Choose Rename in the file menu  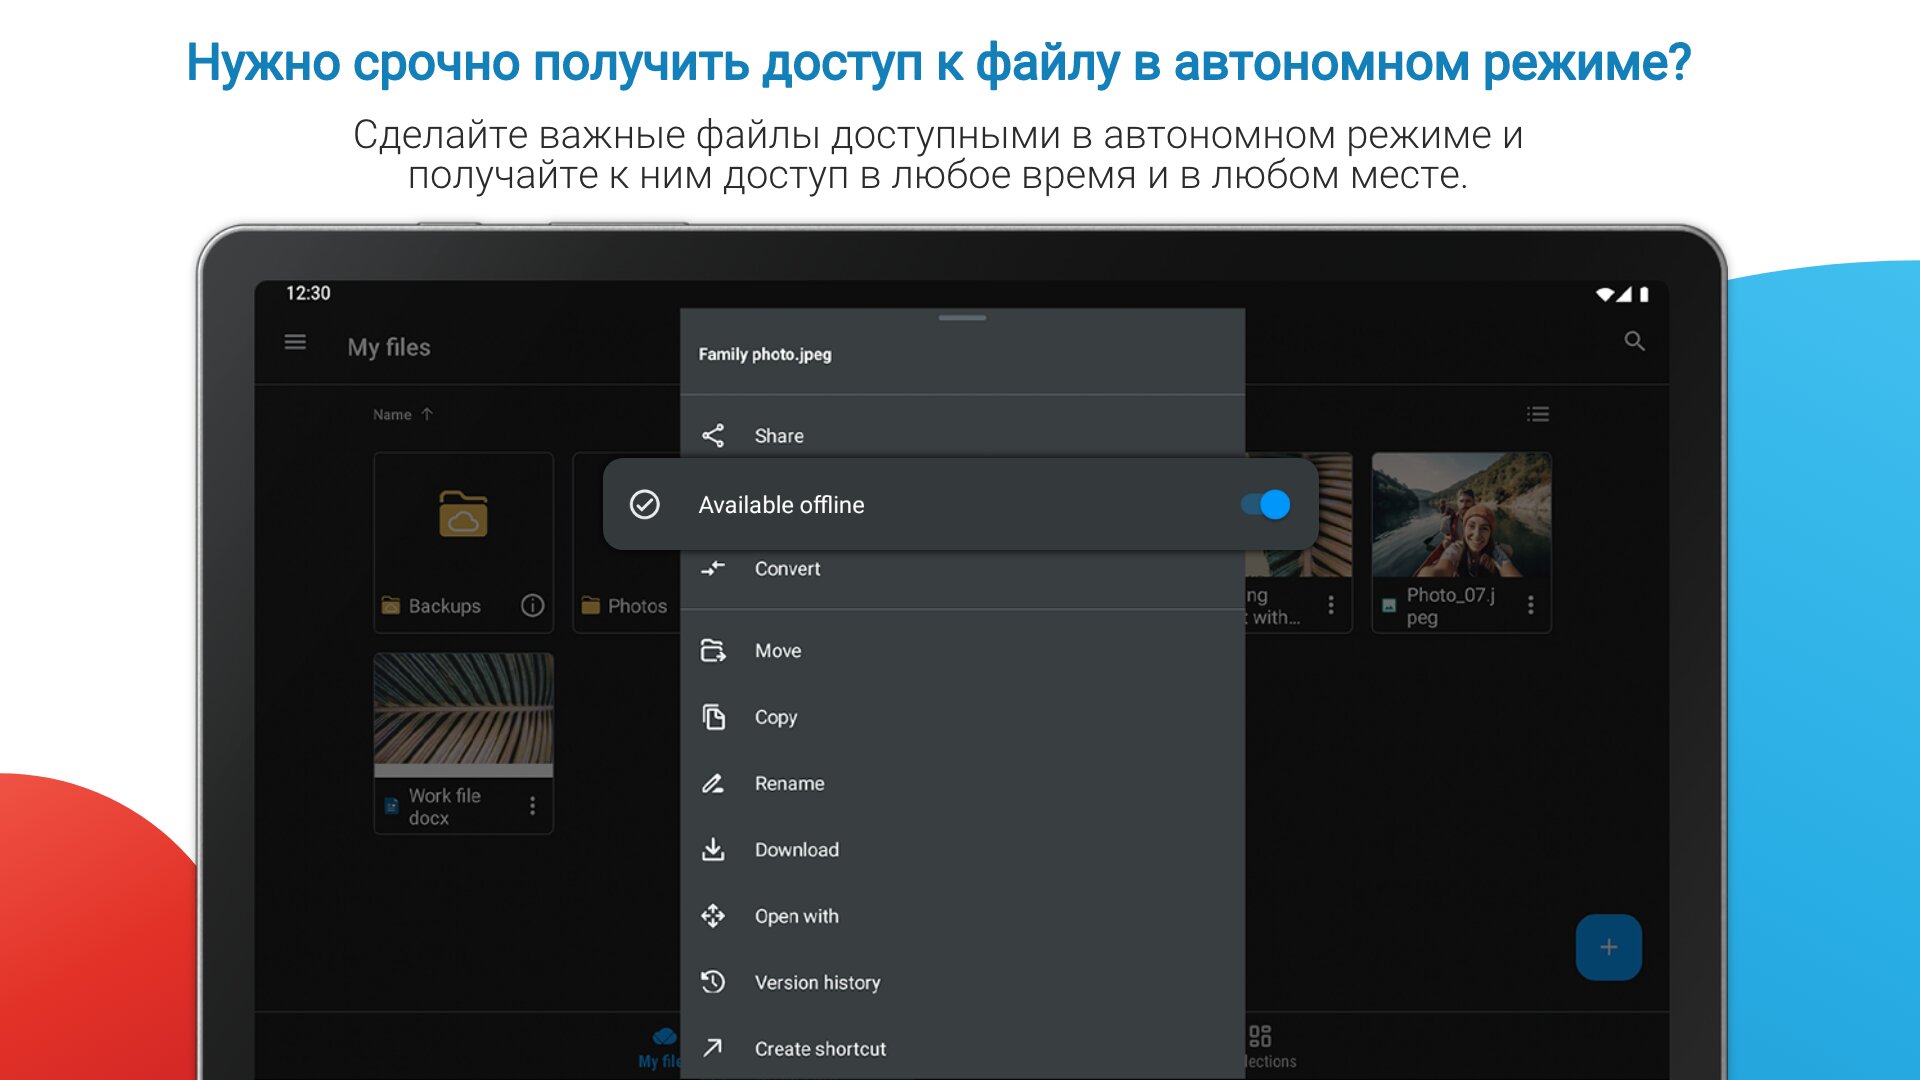point(789,784)
